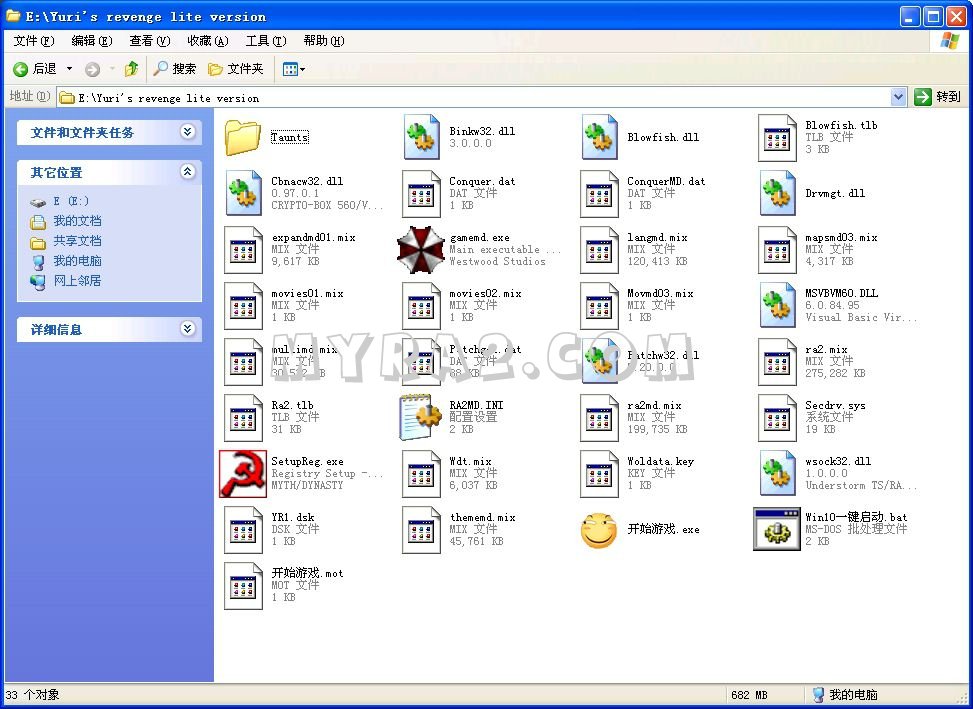Expand the 详细信息 panel
973x709 pixels.
coord(187,329)
